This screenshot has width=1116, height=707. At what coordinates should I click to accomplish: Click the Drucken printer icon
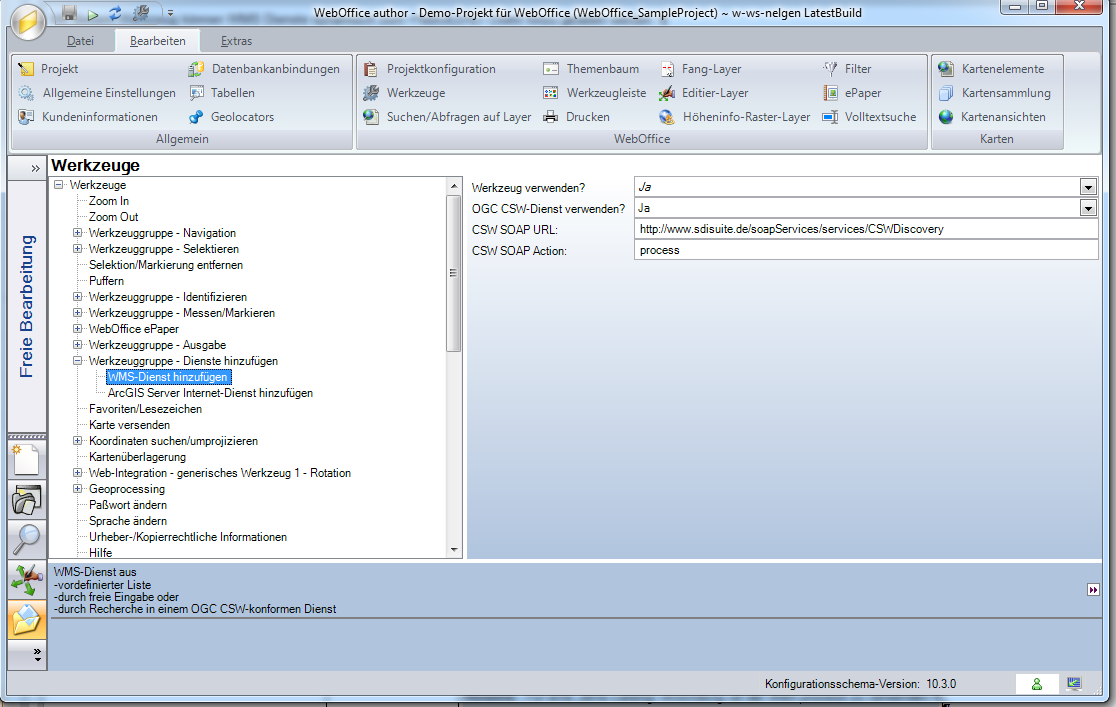point(551,117)
